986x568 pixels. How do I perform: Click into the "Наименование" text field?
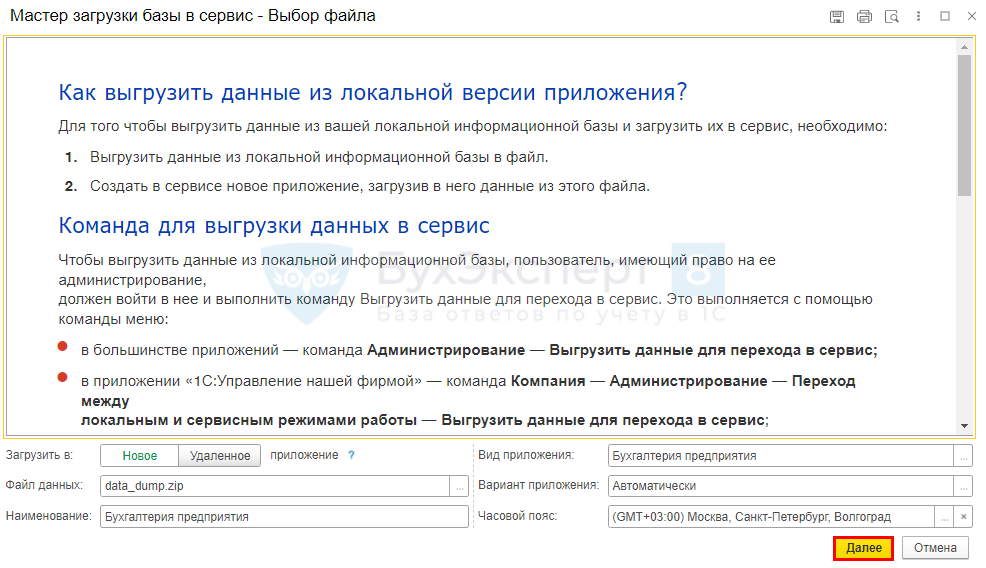[284, 517]
